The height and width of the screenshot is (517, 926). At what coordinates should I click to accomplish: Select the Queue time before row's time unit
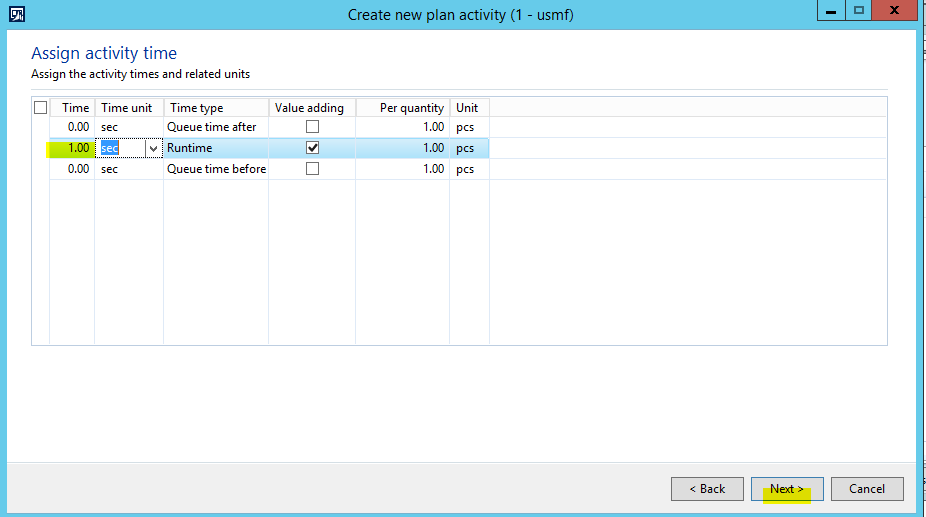128,169
